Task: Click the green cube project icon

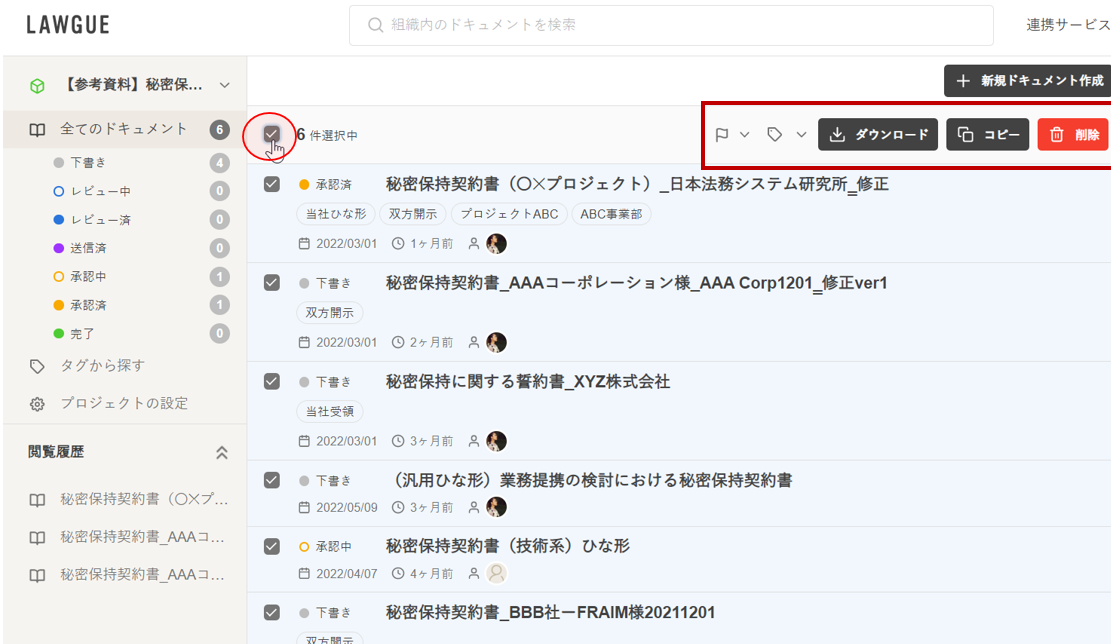Action: click(x=37, y=86)
